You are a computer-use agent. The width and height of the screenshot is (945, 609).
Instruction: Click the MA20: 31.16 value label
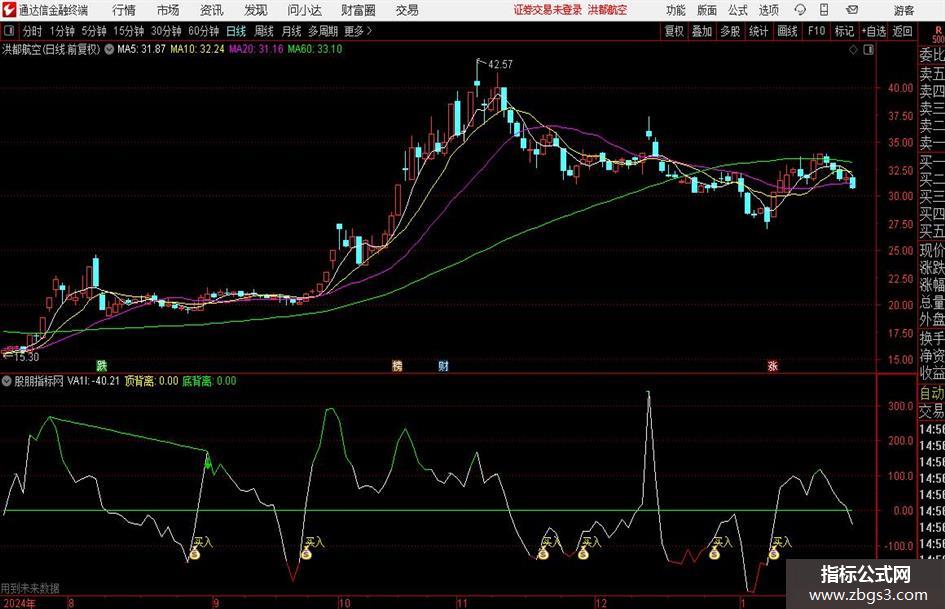pos(256,49)
